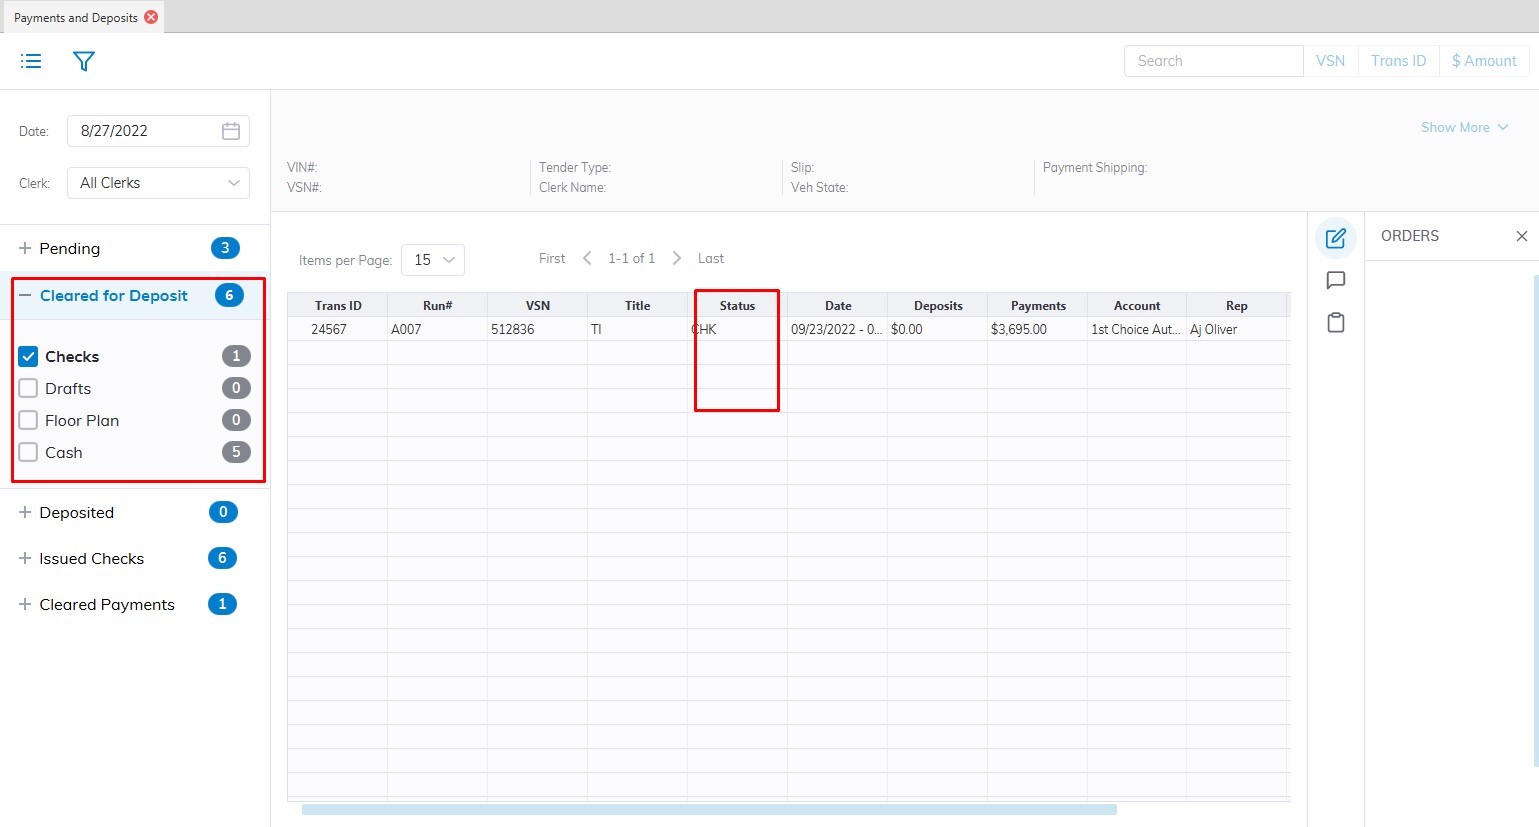Expand the Issued Checks section
The height and width of the screenshot is (827, 1539).
25,558
